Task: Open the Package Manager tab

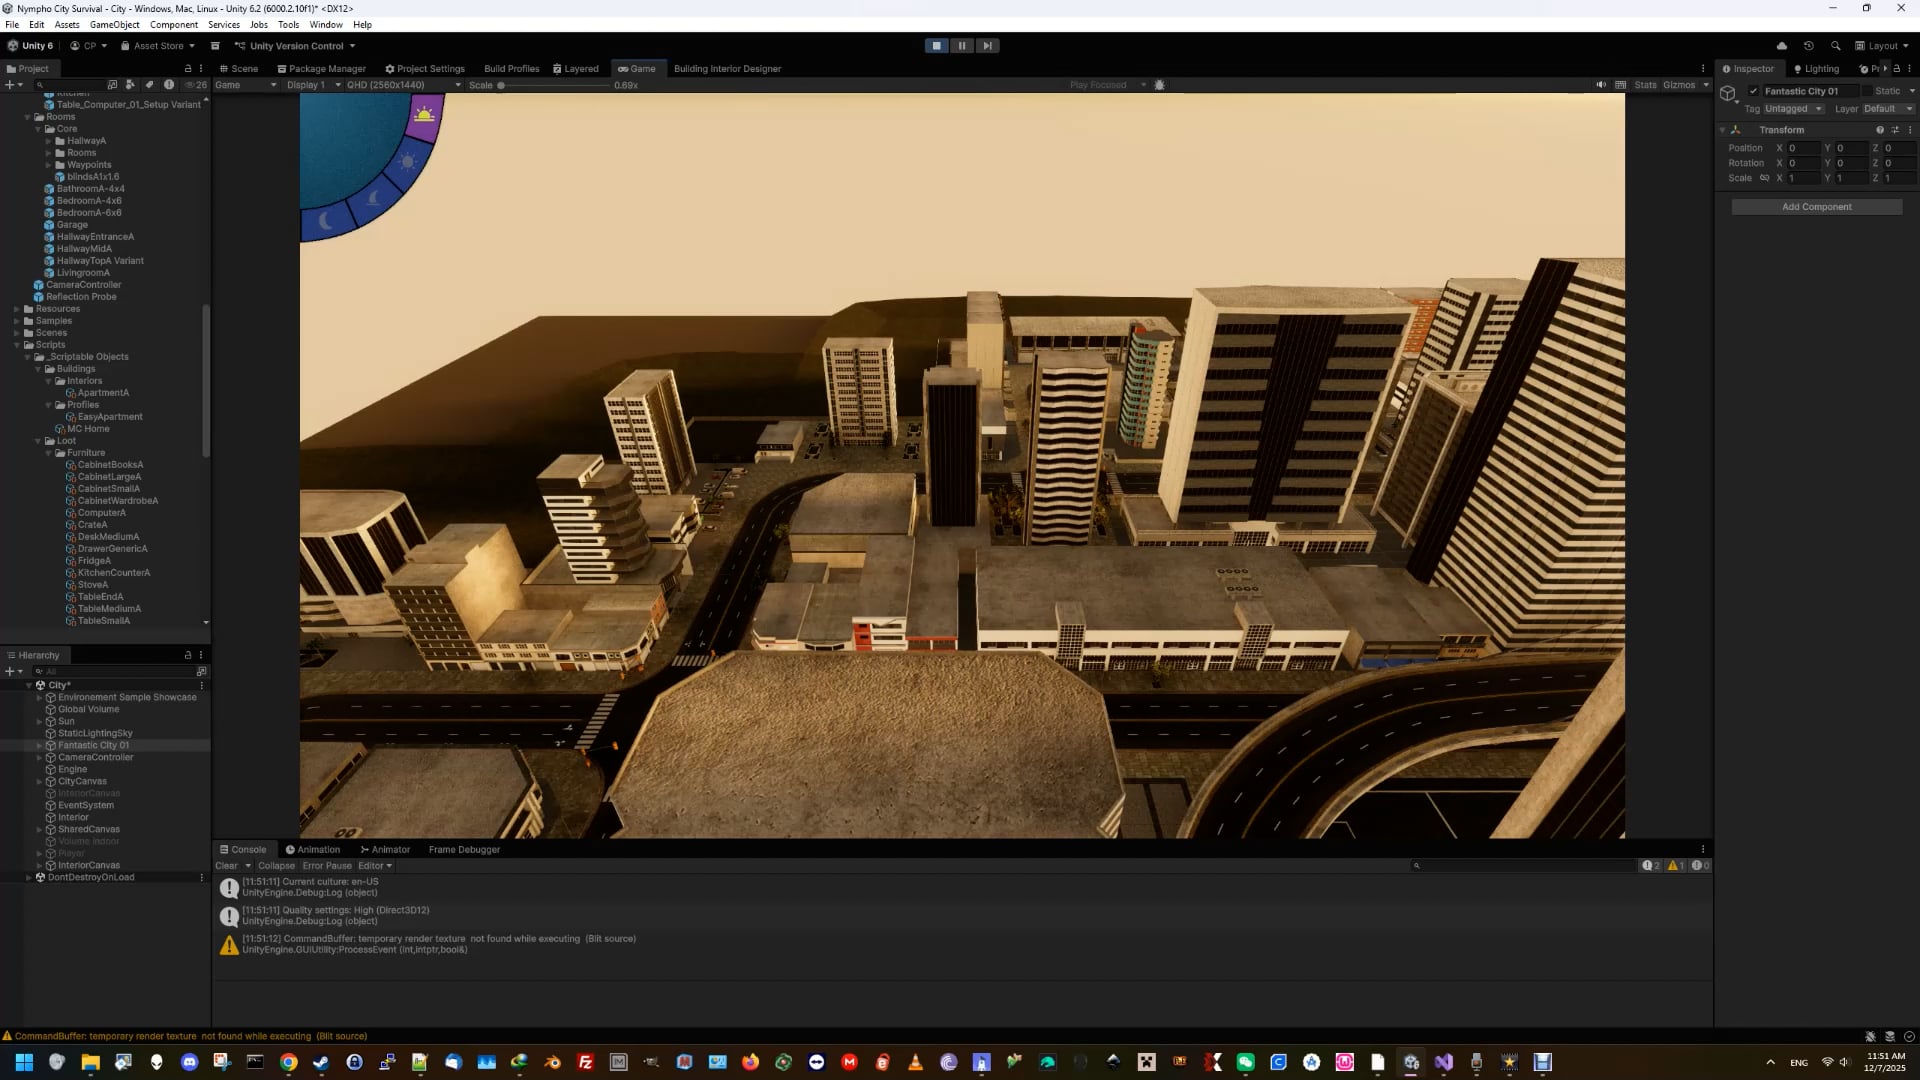Action: [x=321, y=69]
